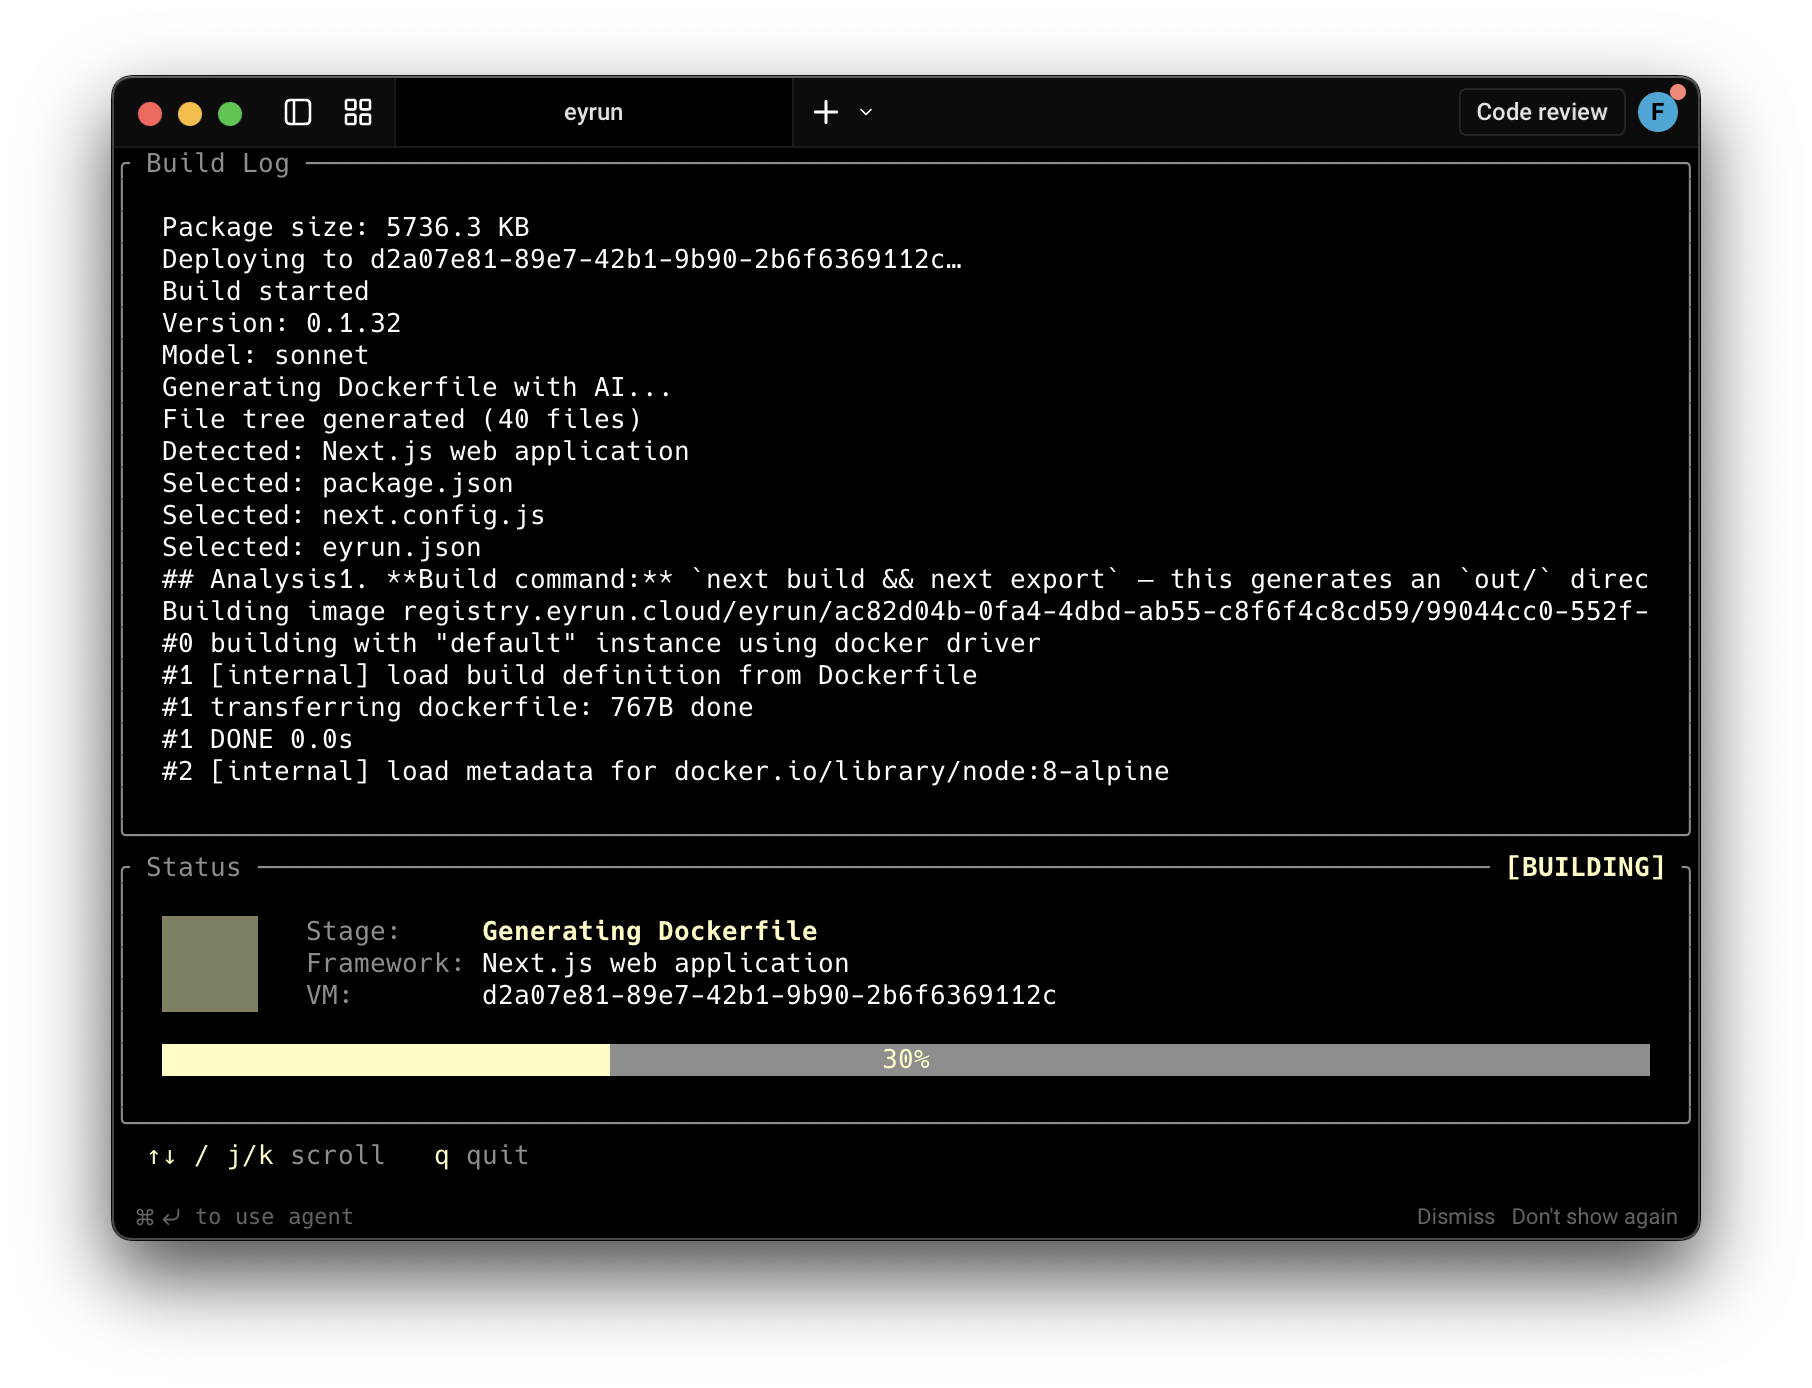Collapse the Status section header
Screen dimensions: 1812x1388
pos(193,866)
